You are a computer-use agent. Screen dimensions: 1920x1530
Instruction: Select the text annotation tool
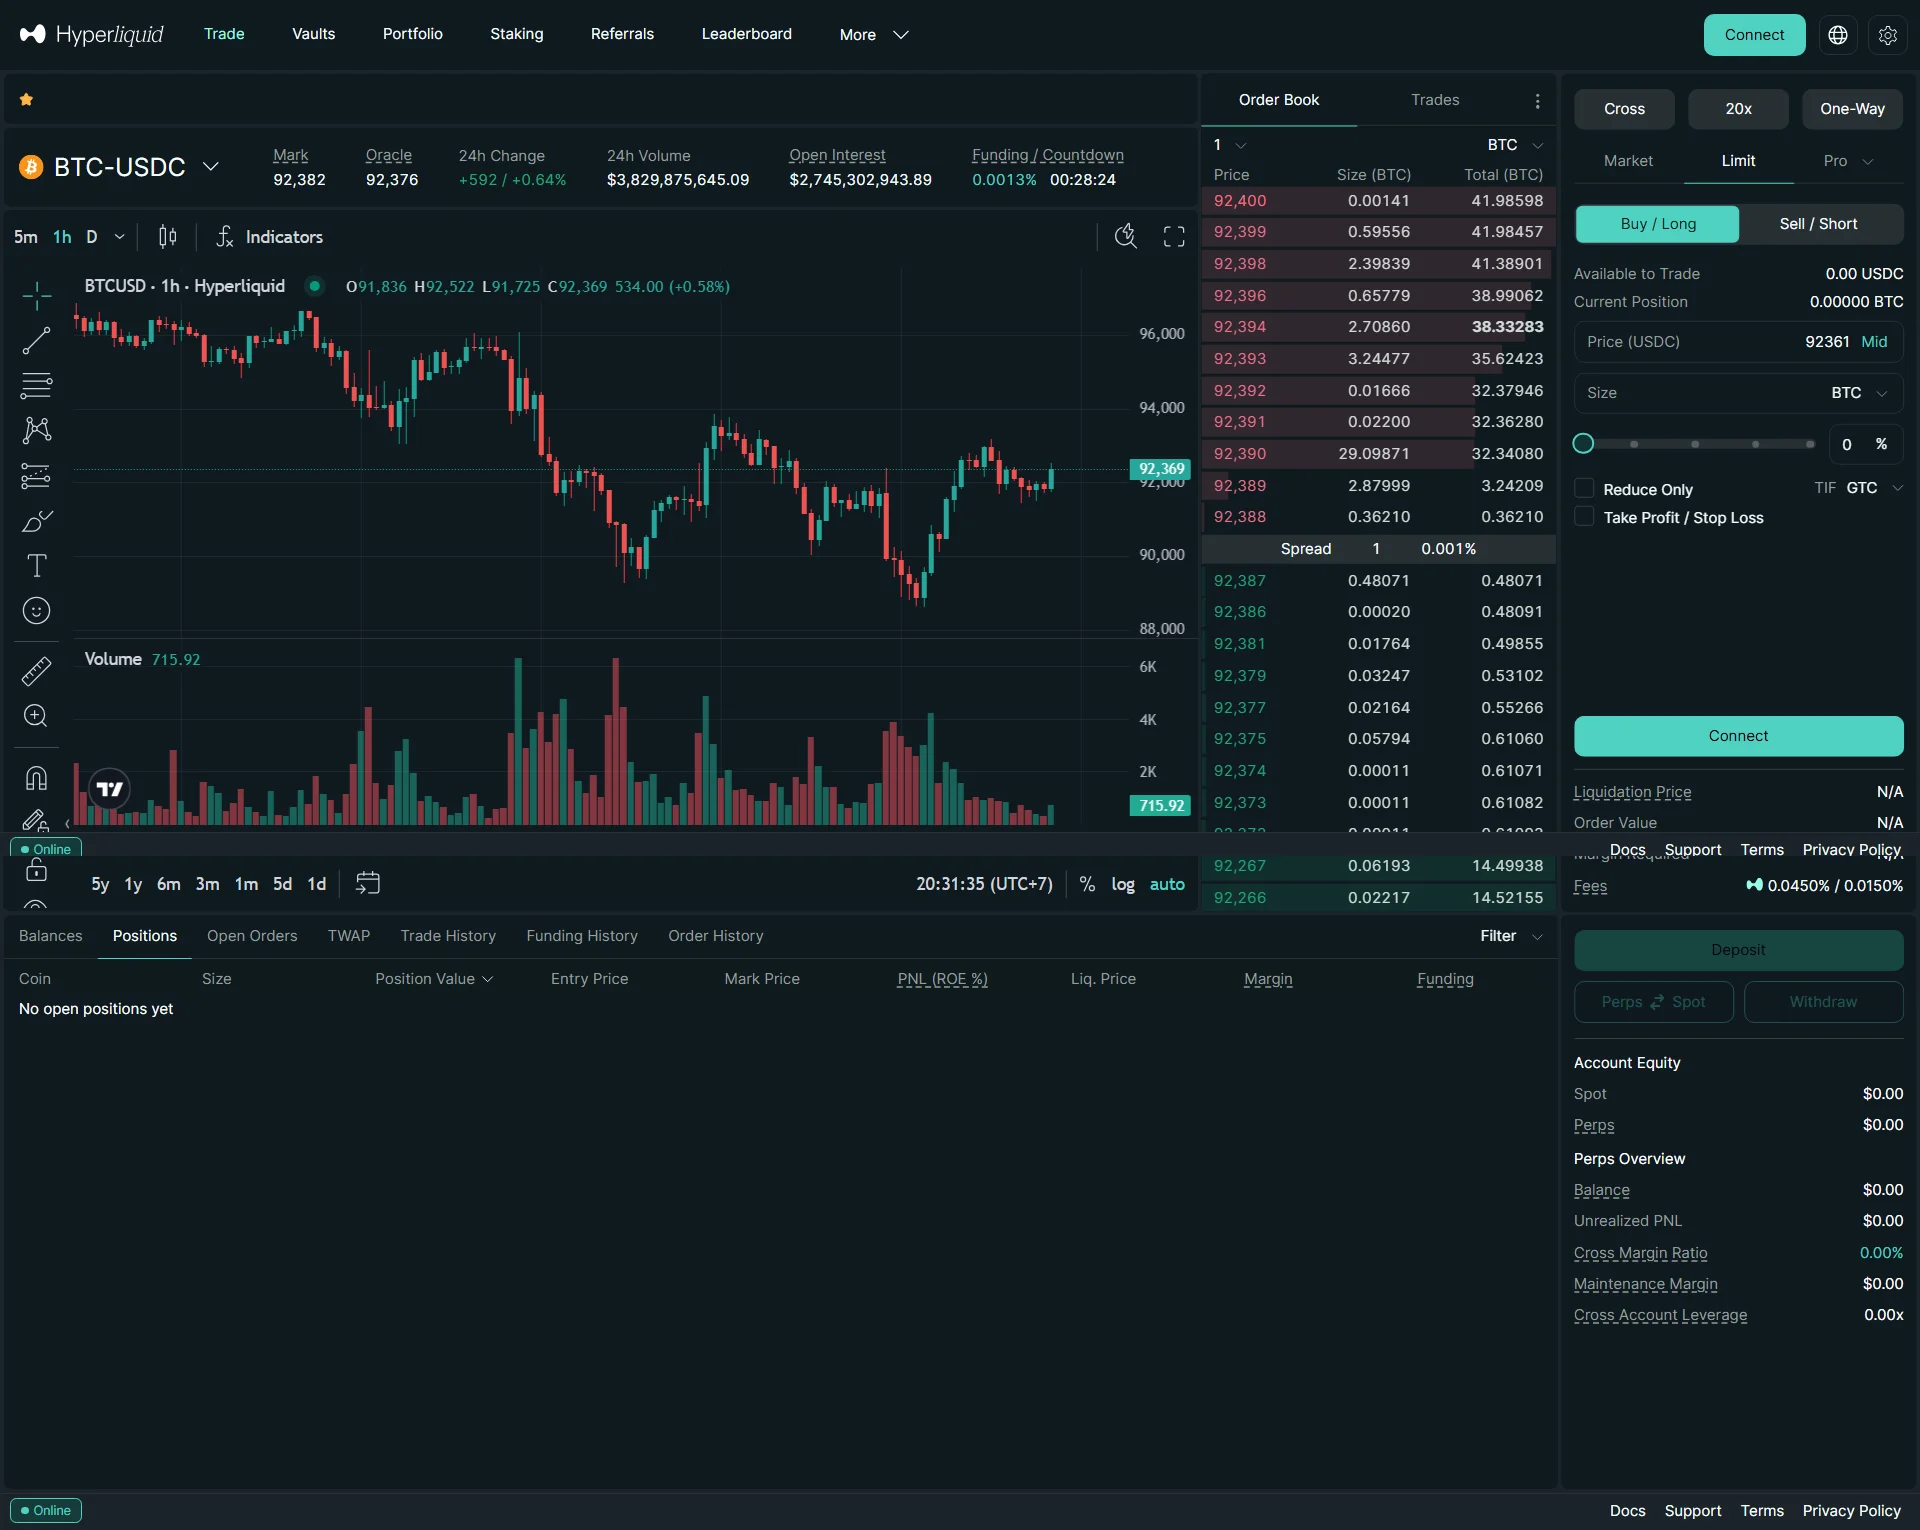click(x=36, y=565)
